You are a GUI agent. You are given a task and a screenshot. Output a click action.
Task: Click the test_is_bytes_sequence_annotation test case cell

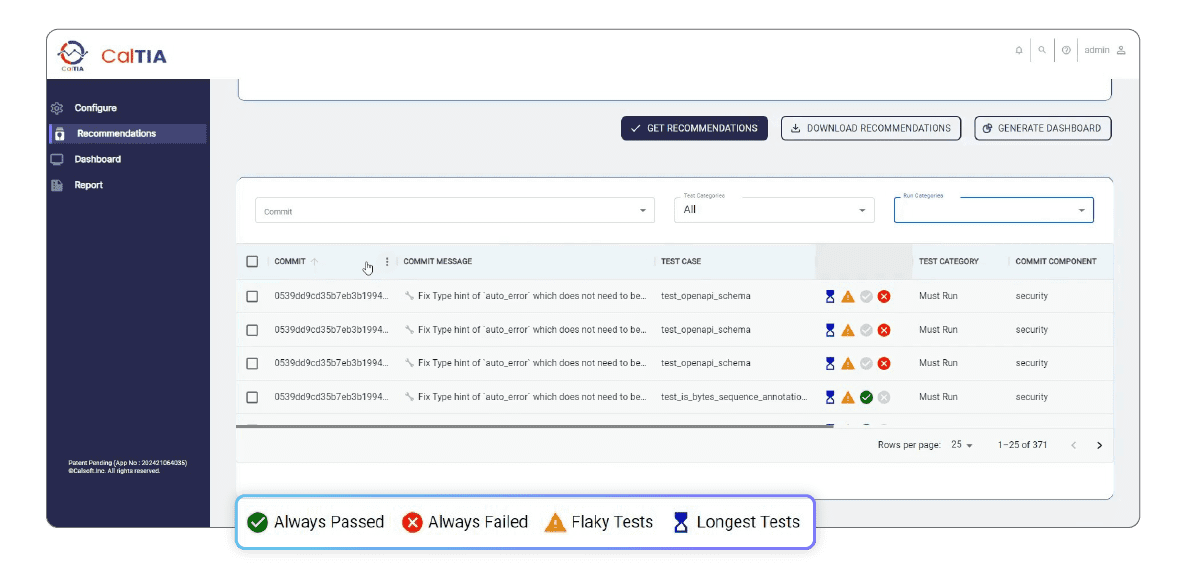(735, 397)
